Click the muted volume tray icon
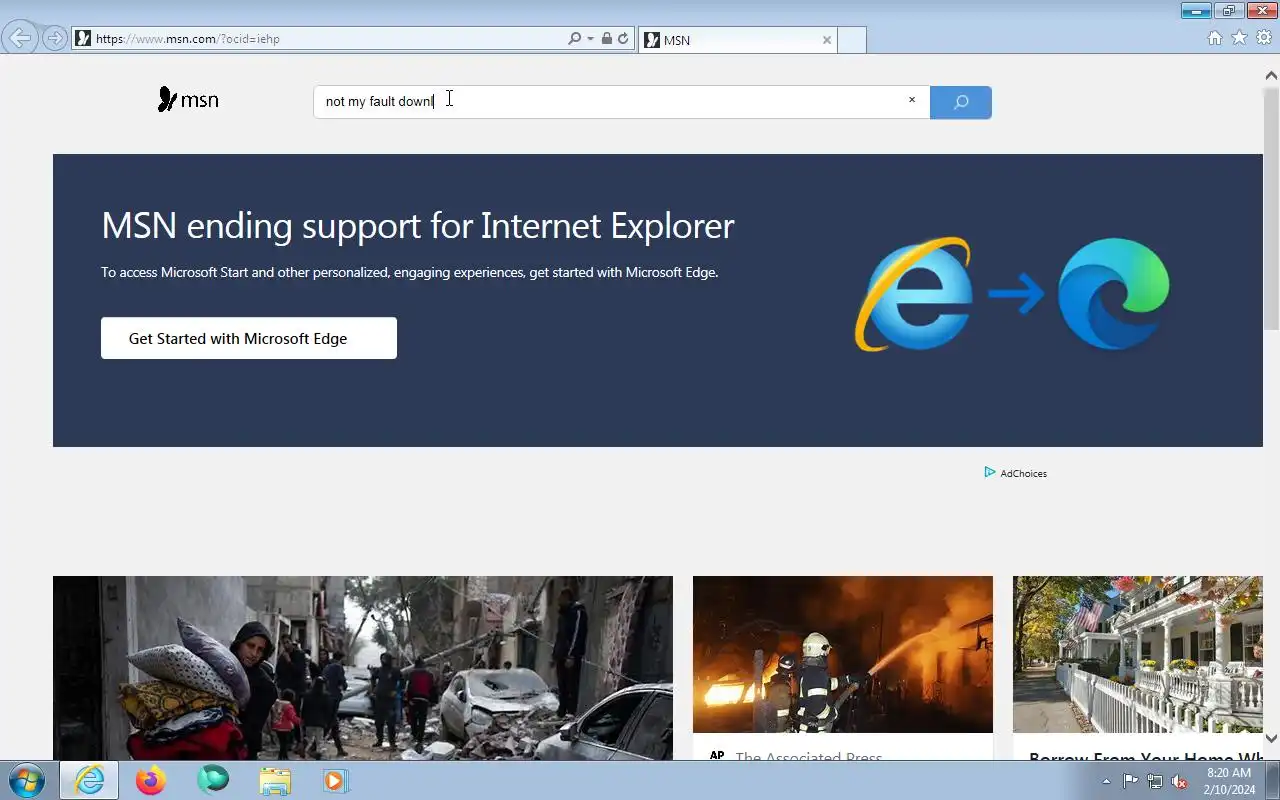The height and width of the screenshot is (800, 1280). [x=1180, y=781]
